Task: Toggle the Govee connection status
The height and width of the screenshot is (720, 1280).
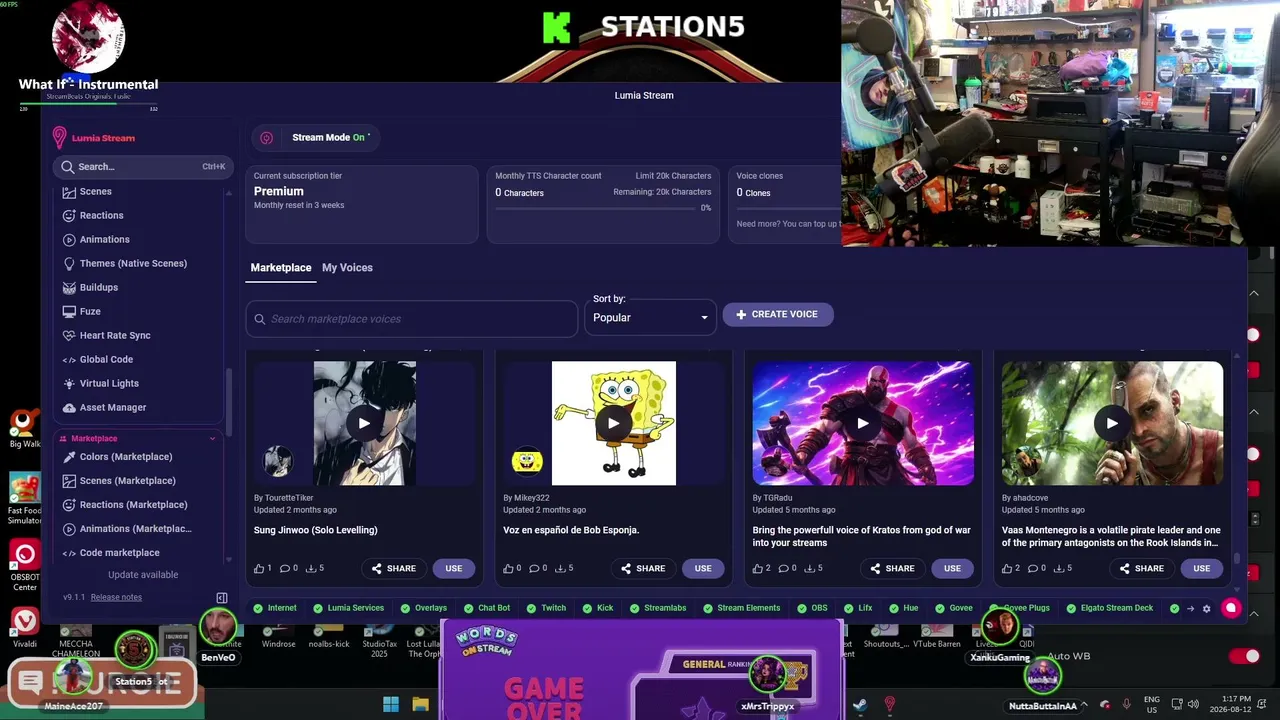Action: coord(953,608)
